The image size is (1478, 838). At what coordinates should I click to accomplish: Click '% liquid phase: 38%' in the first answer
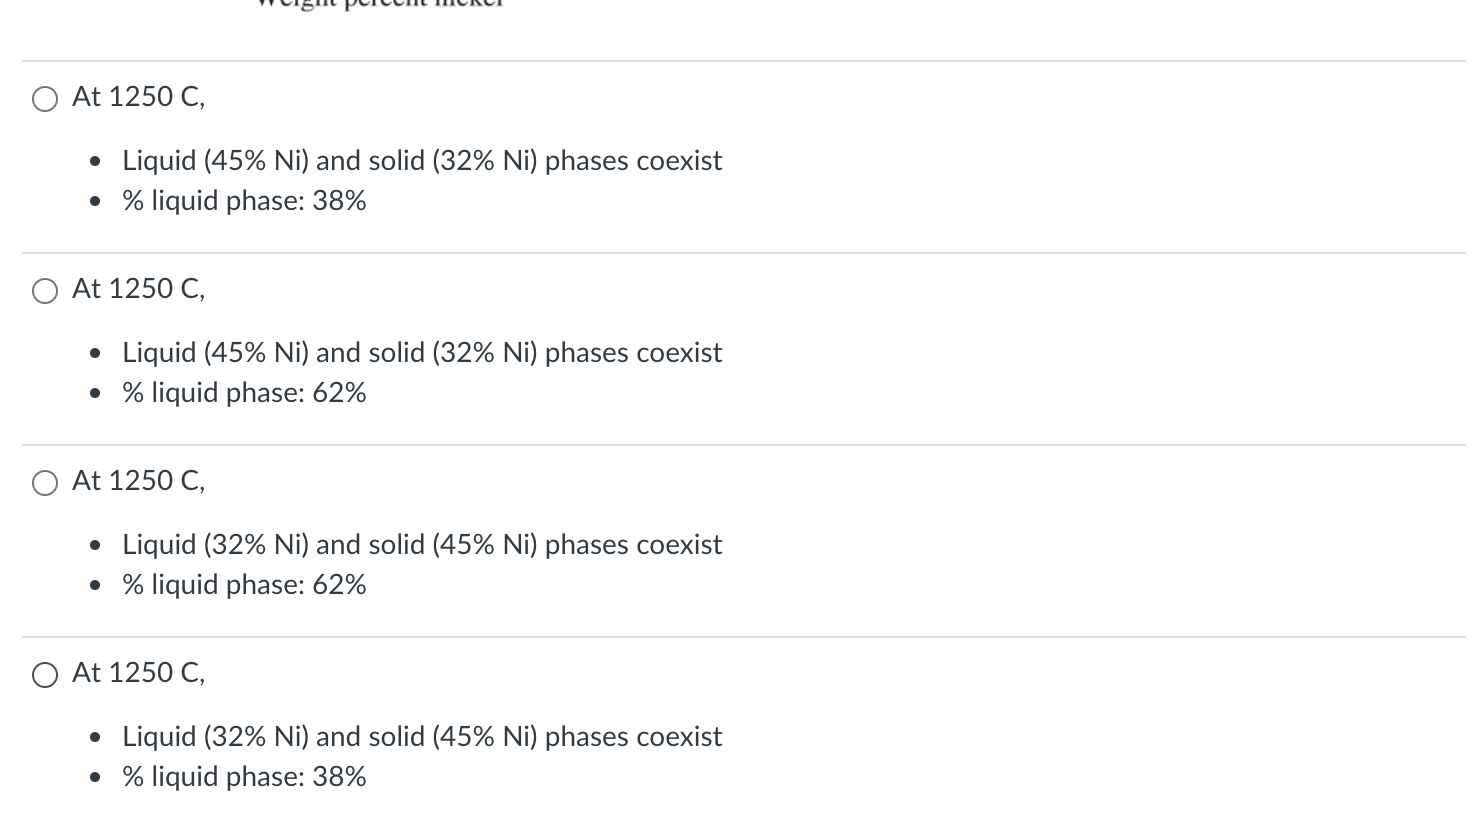[x=244, y=201]
